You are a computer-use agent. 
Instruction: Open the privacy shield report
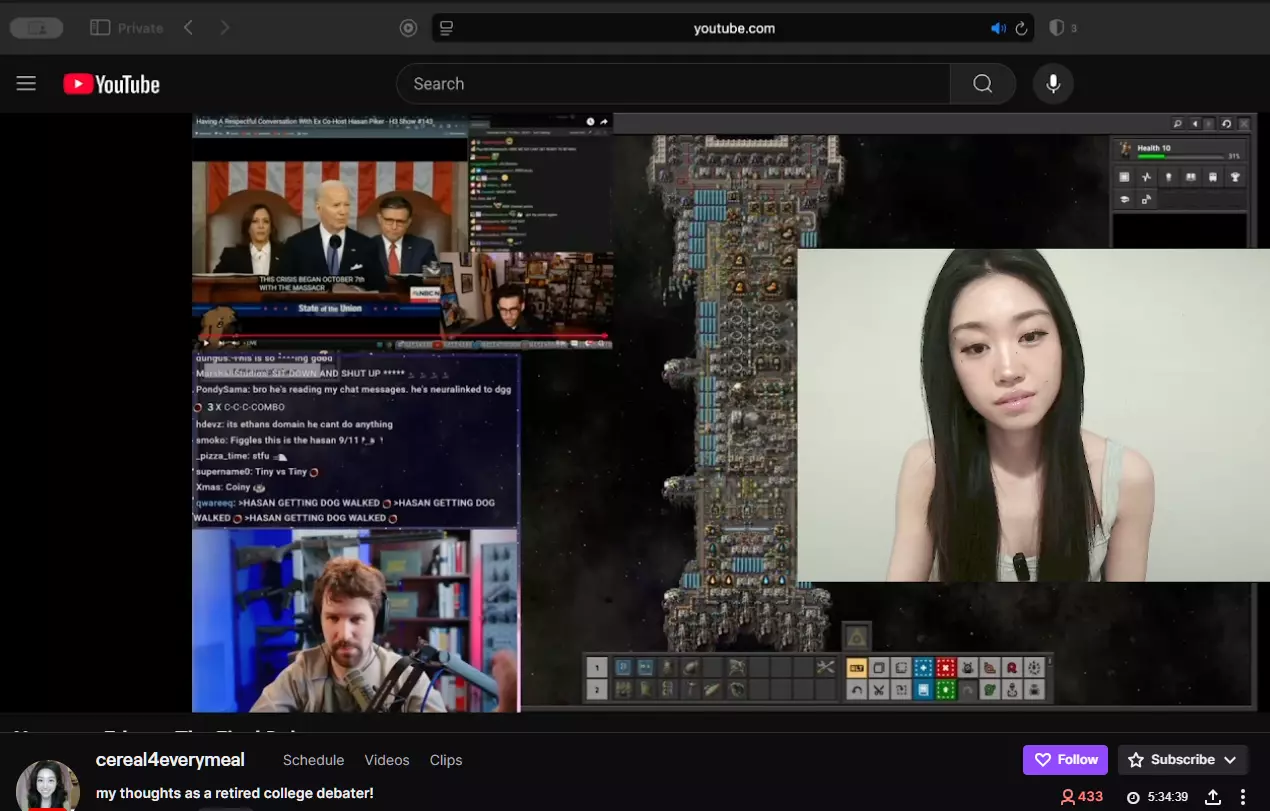point(1056,28)
